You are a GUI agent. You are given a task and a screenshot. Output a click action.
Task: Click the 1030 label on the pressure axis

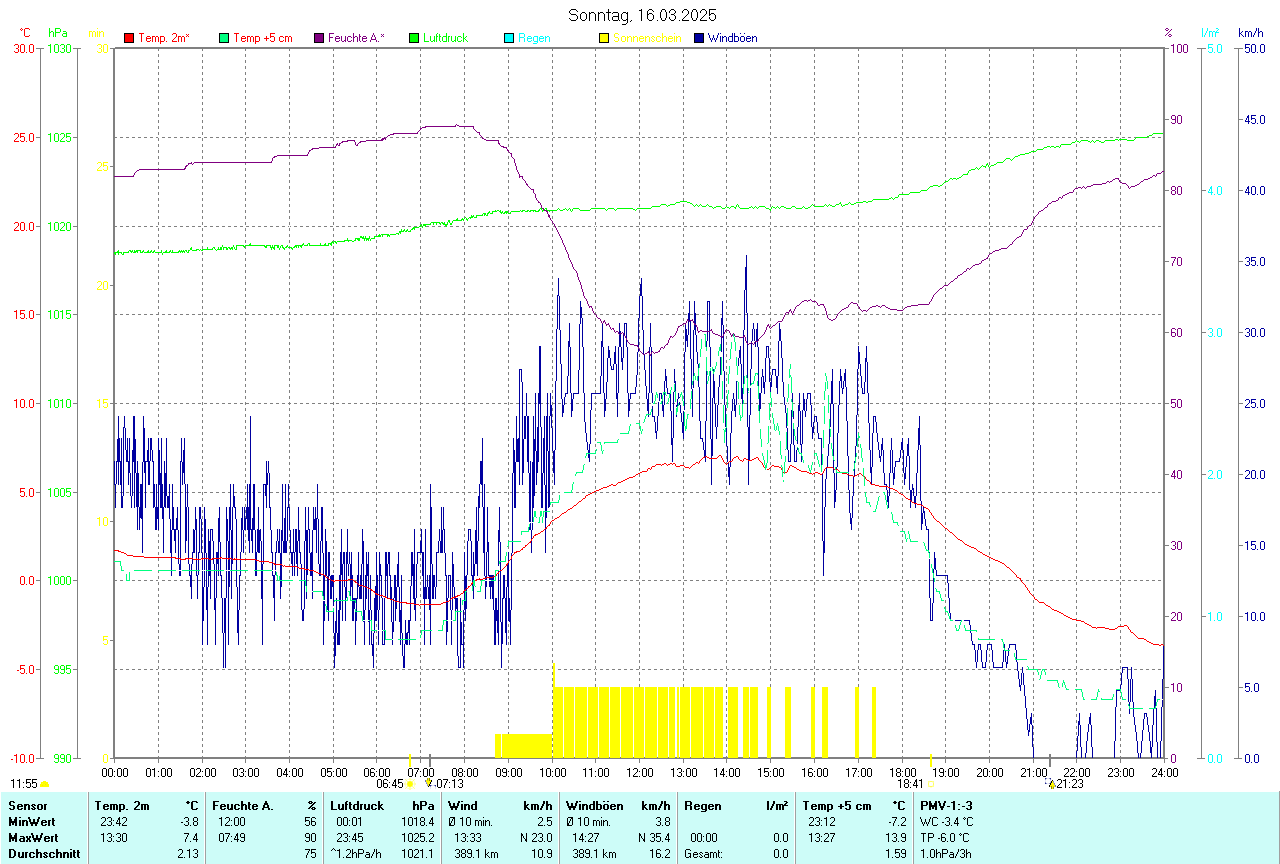tap(59, 48)
